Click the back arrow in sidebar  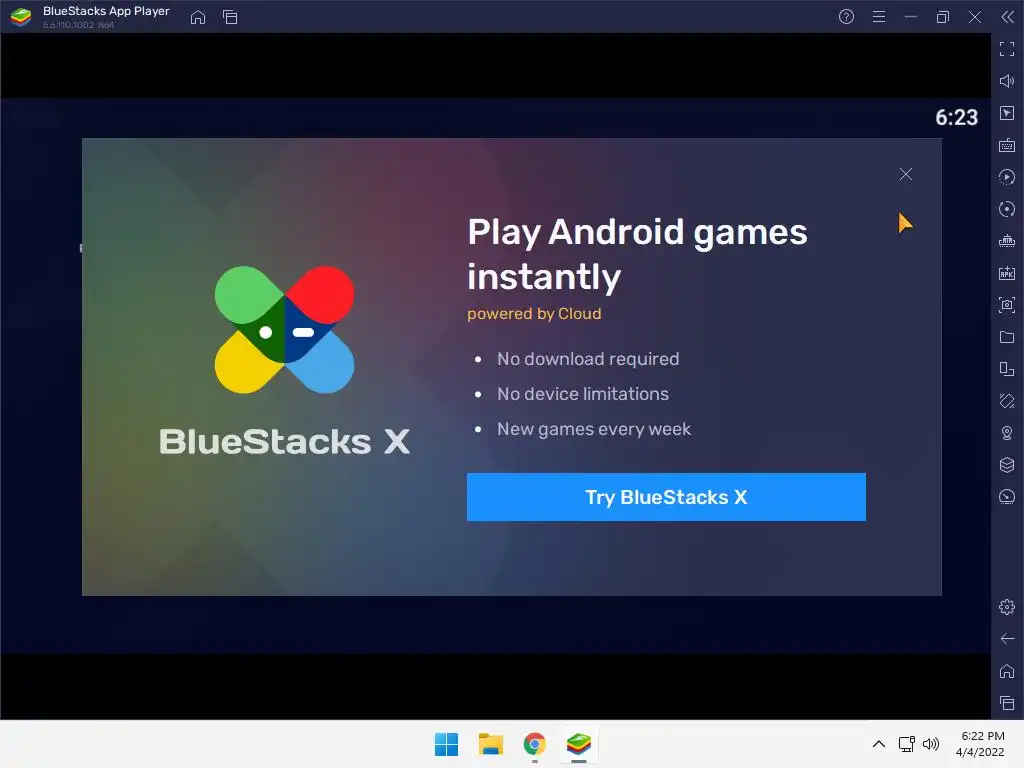tap(1007, 639)
